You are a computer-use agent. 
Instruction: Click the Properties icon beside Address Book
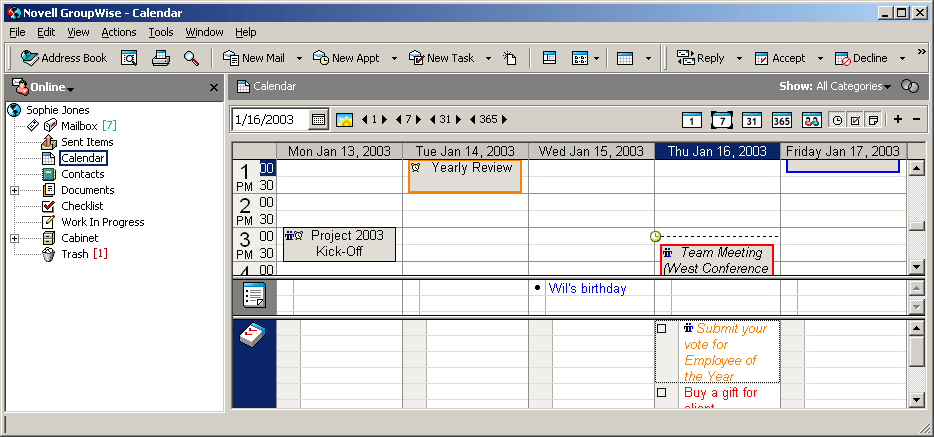[129, 58]
